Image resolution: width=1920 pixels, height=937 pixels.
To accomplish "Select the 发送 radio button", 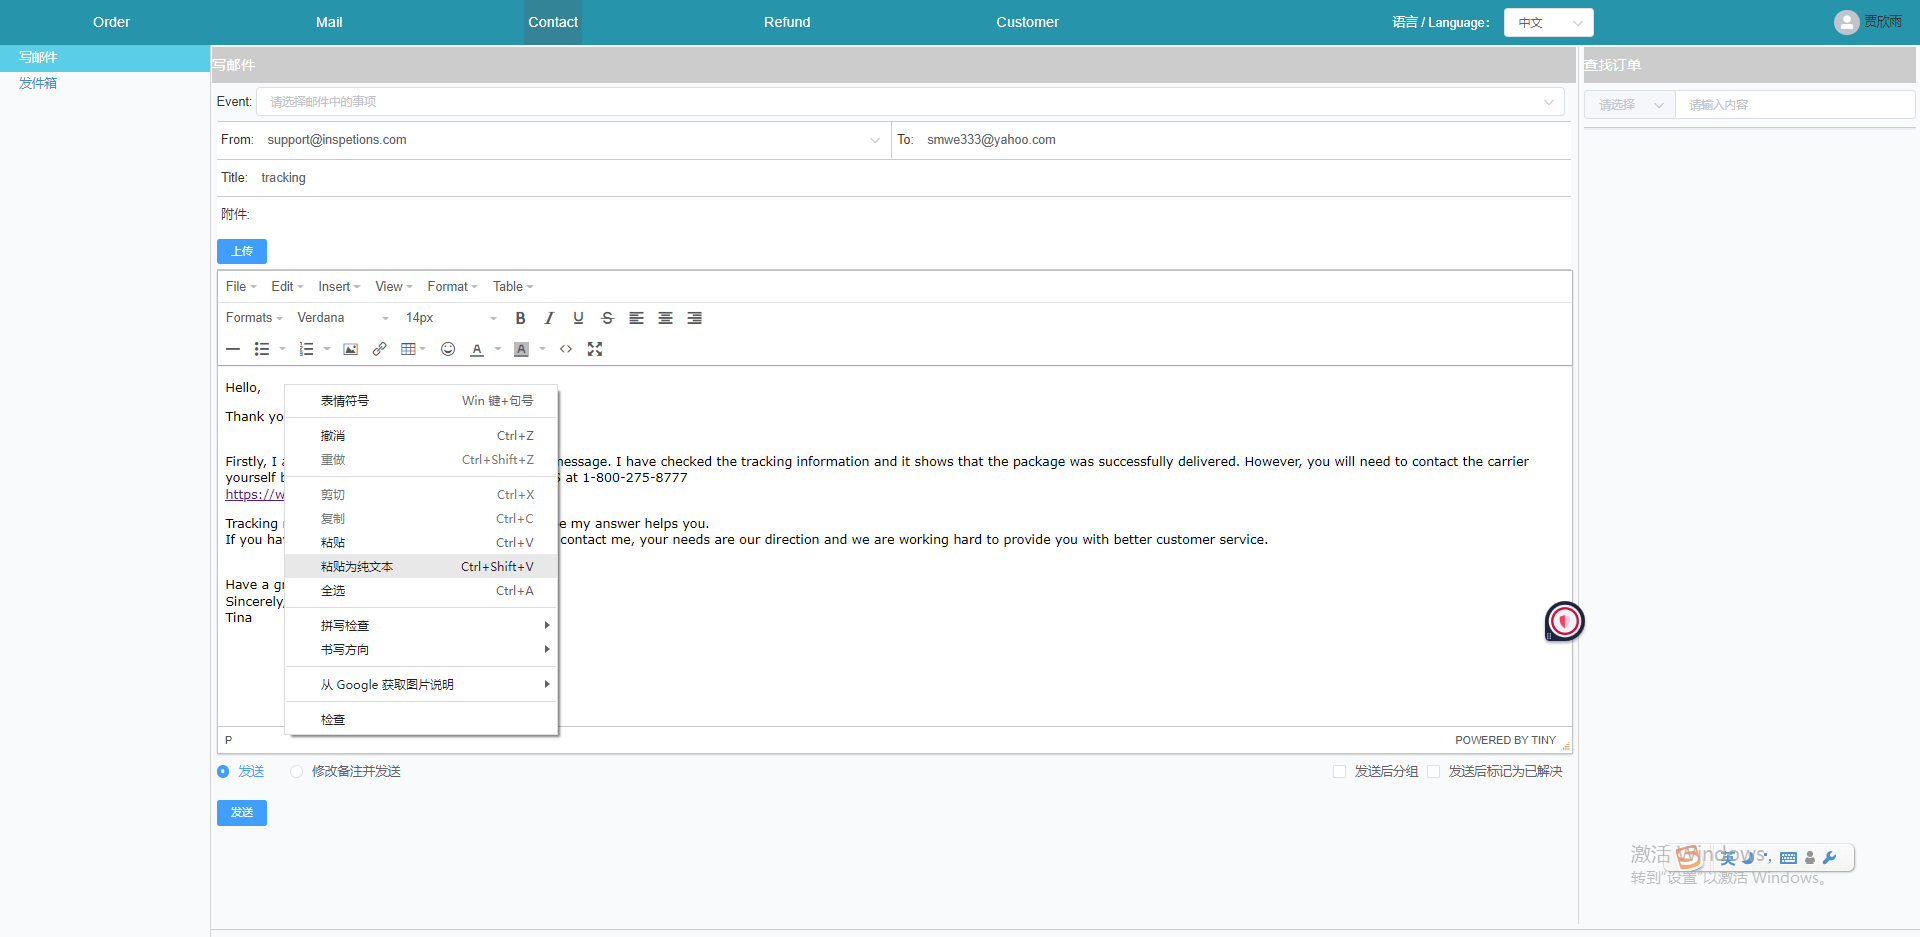I will pos(223,772).
